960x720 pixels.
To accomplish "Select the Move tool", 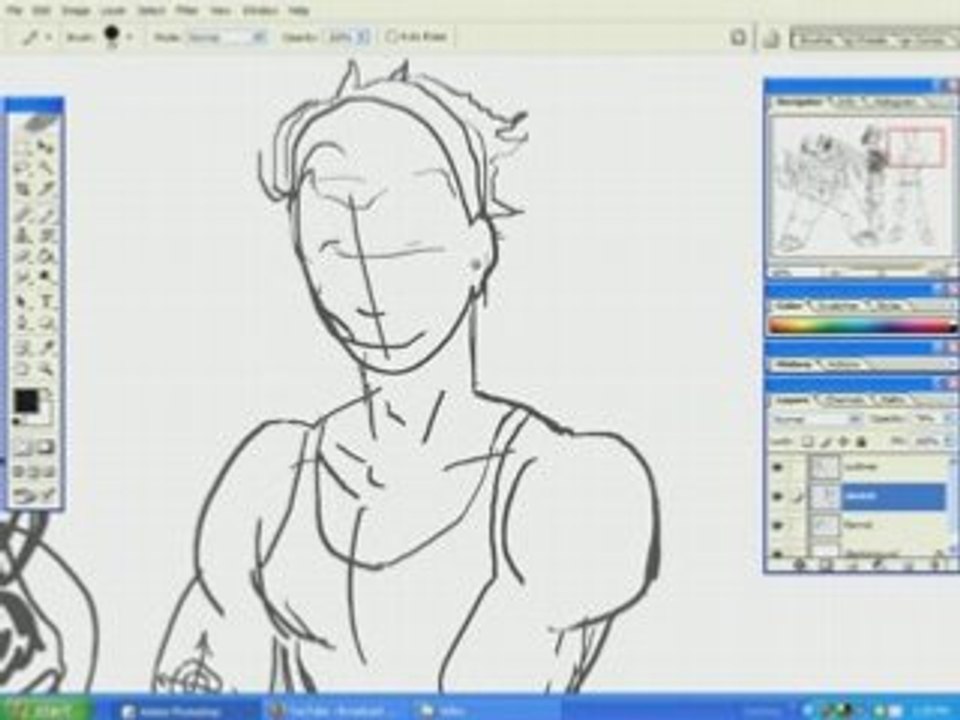I will 45,147.
